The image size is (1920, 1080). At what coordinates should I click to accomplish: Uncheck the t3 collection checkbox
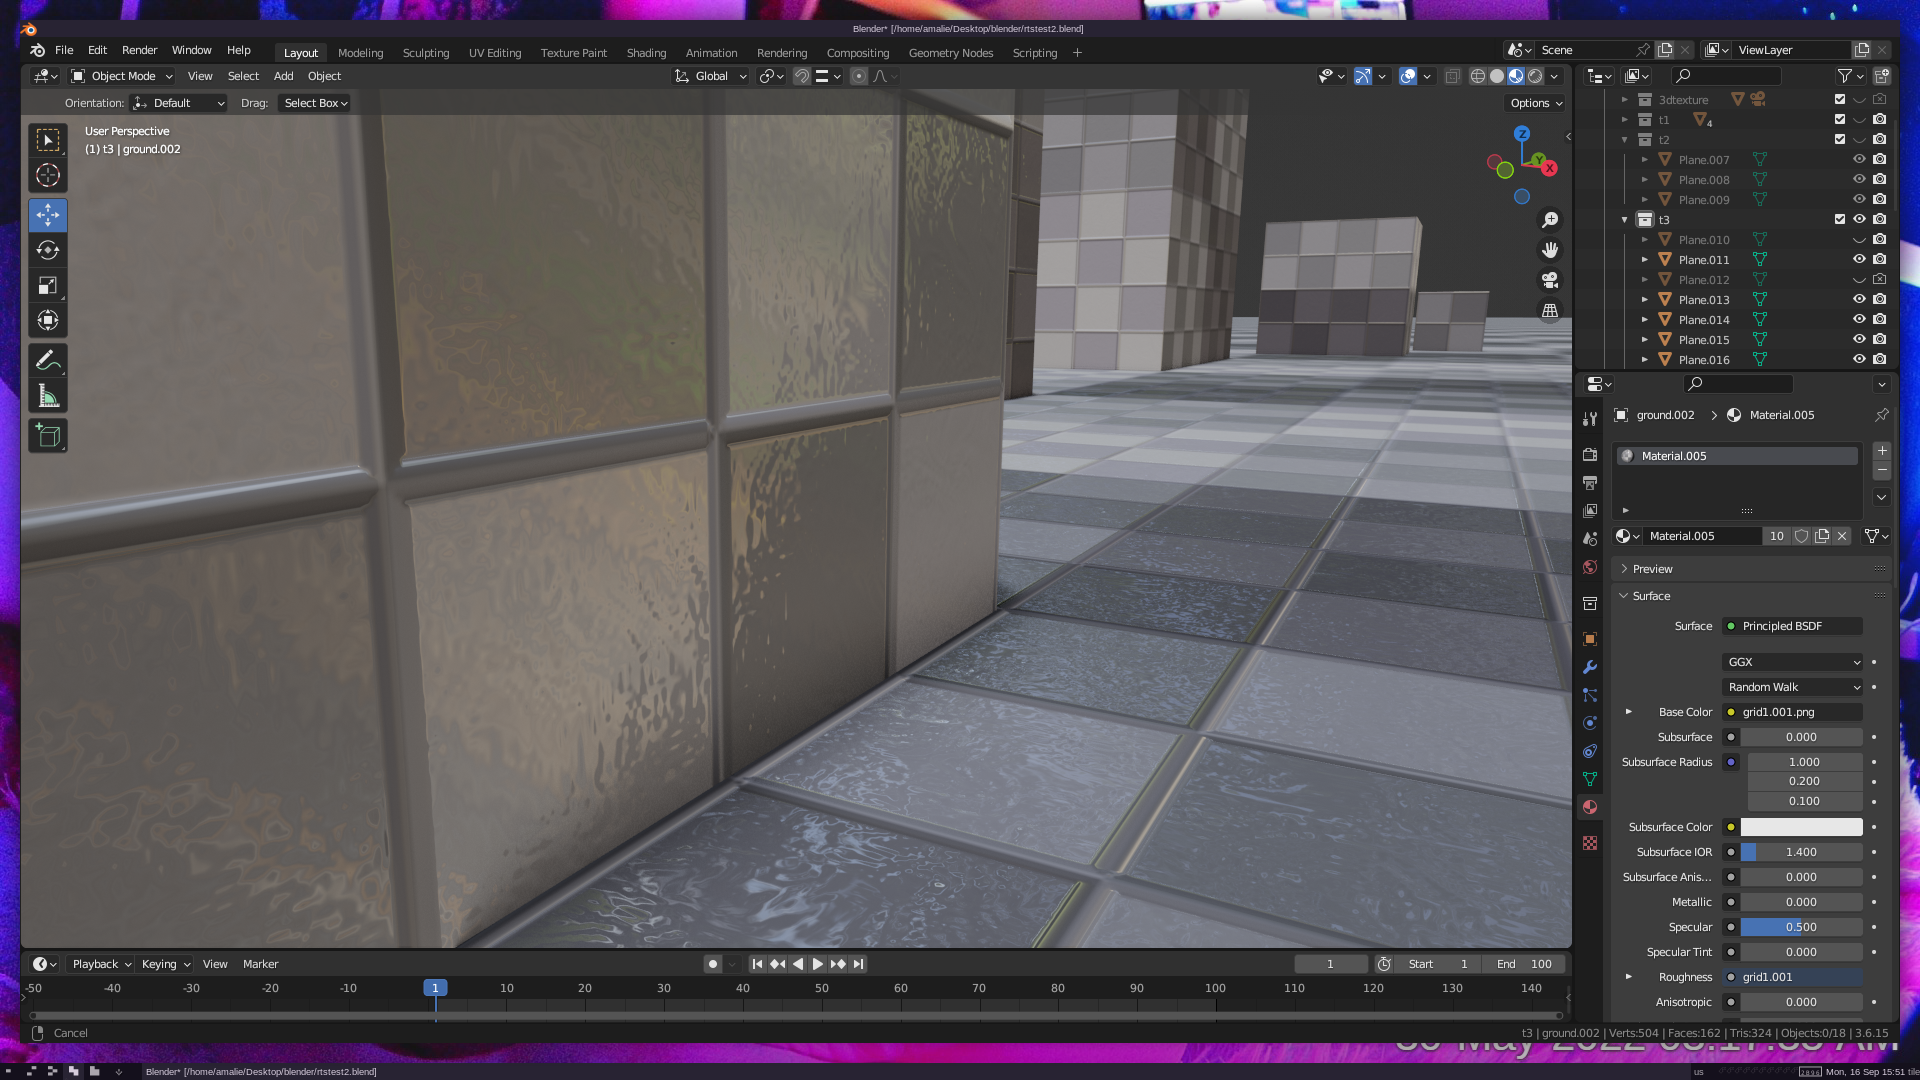[1840, 220]
